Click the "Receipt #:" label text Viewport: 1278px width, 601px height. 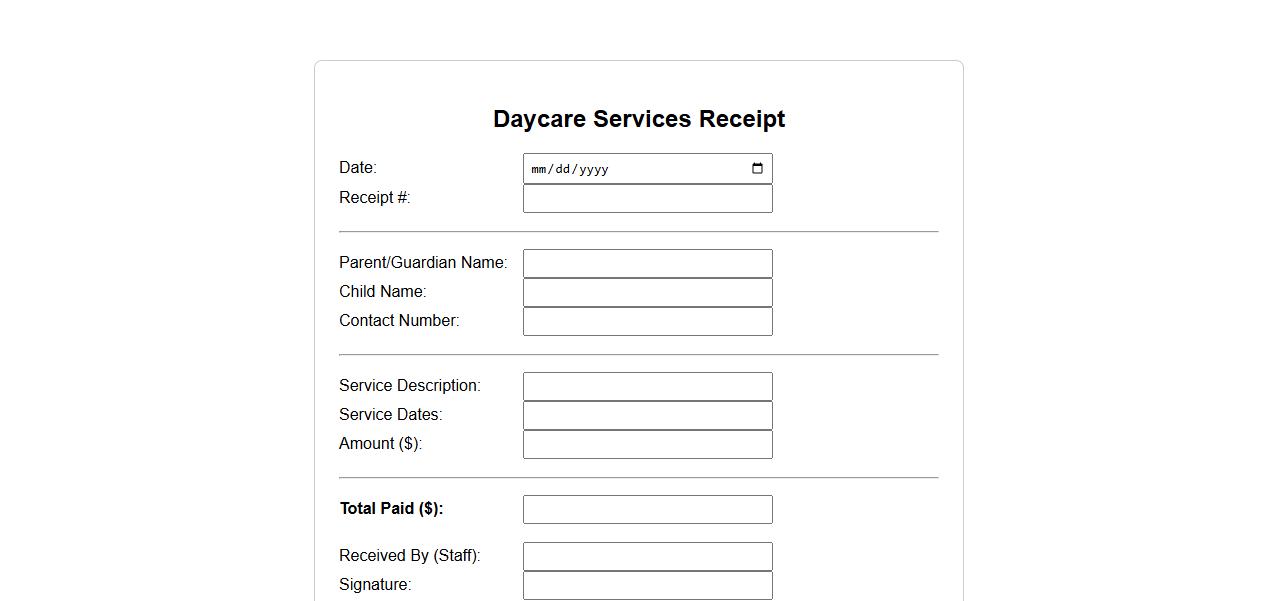374,198
